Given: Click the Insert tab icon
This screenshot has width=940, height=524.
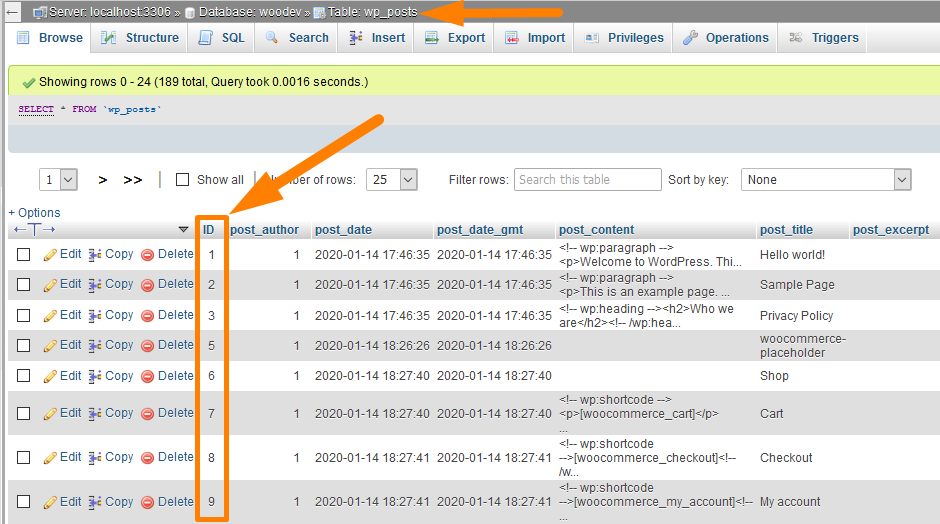Looking at the screenshot, I should pyautogui.click(x=356, y=38).
